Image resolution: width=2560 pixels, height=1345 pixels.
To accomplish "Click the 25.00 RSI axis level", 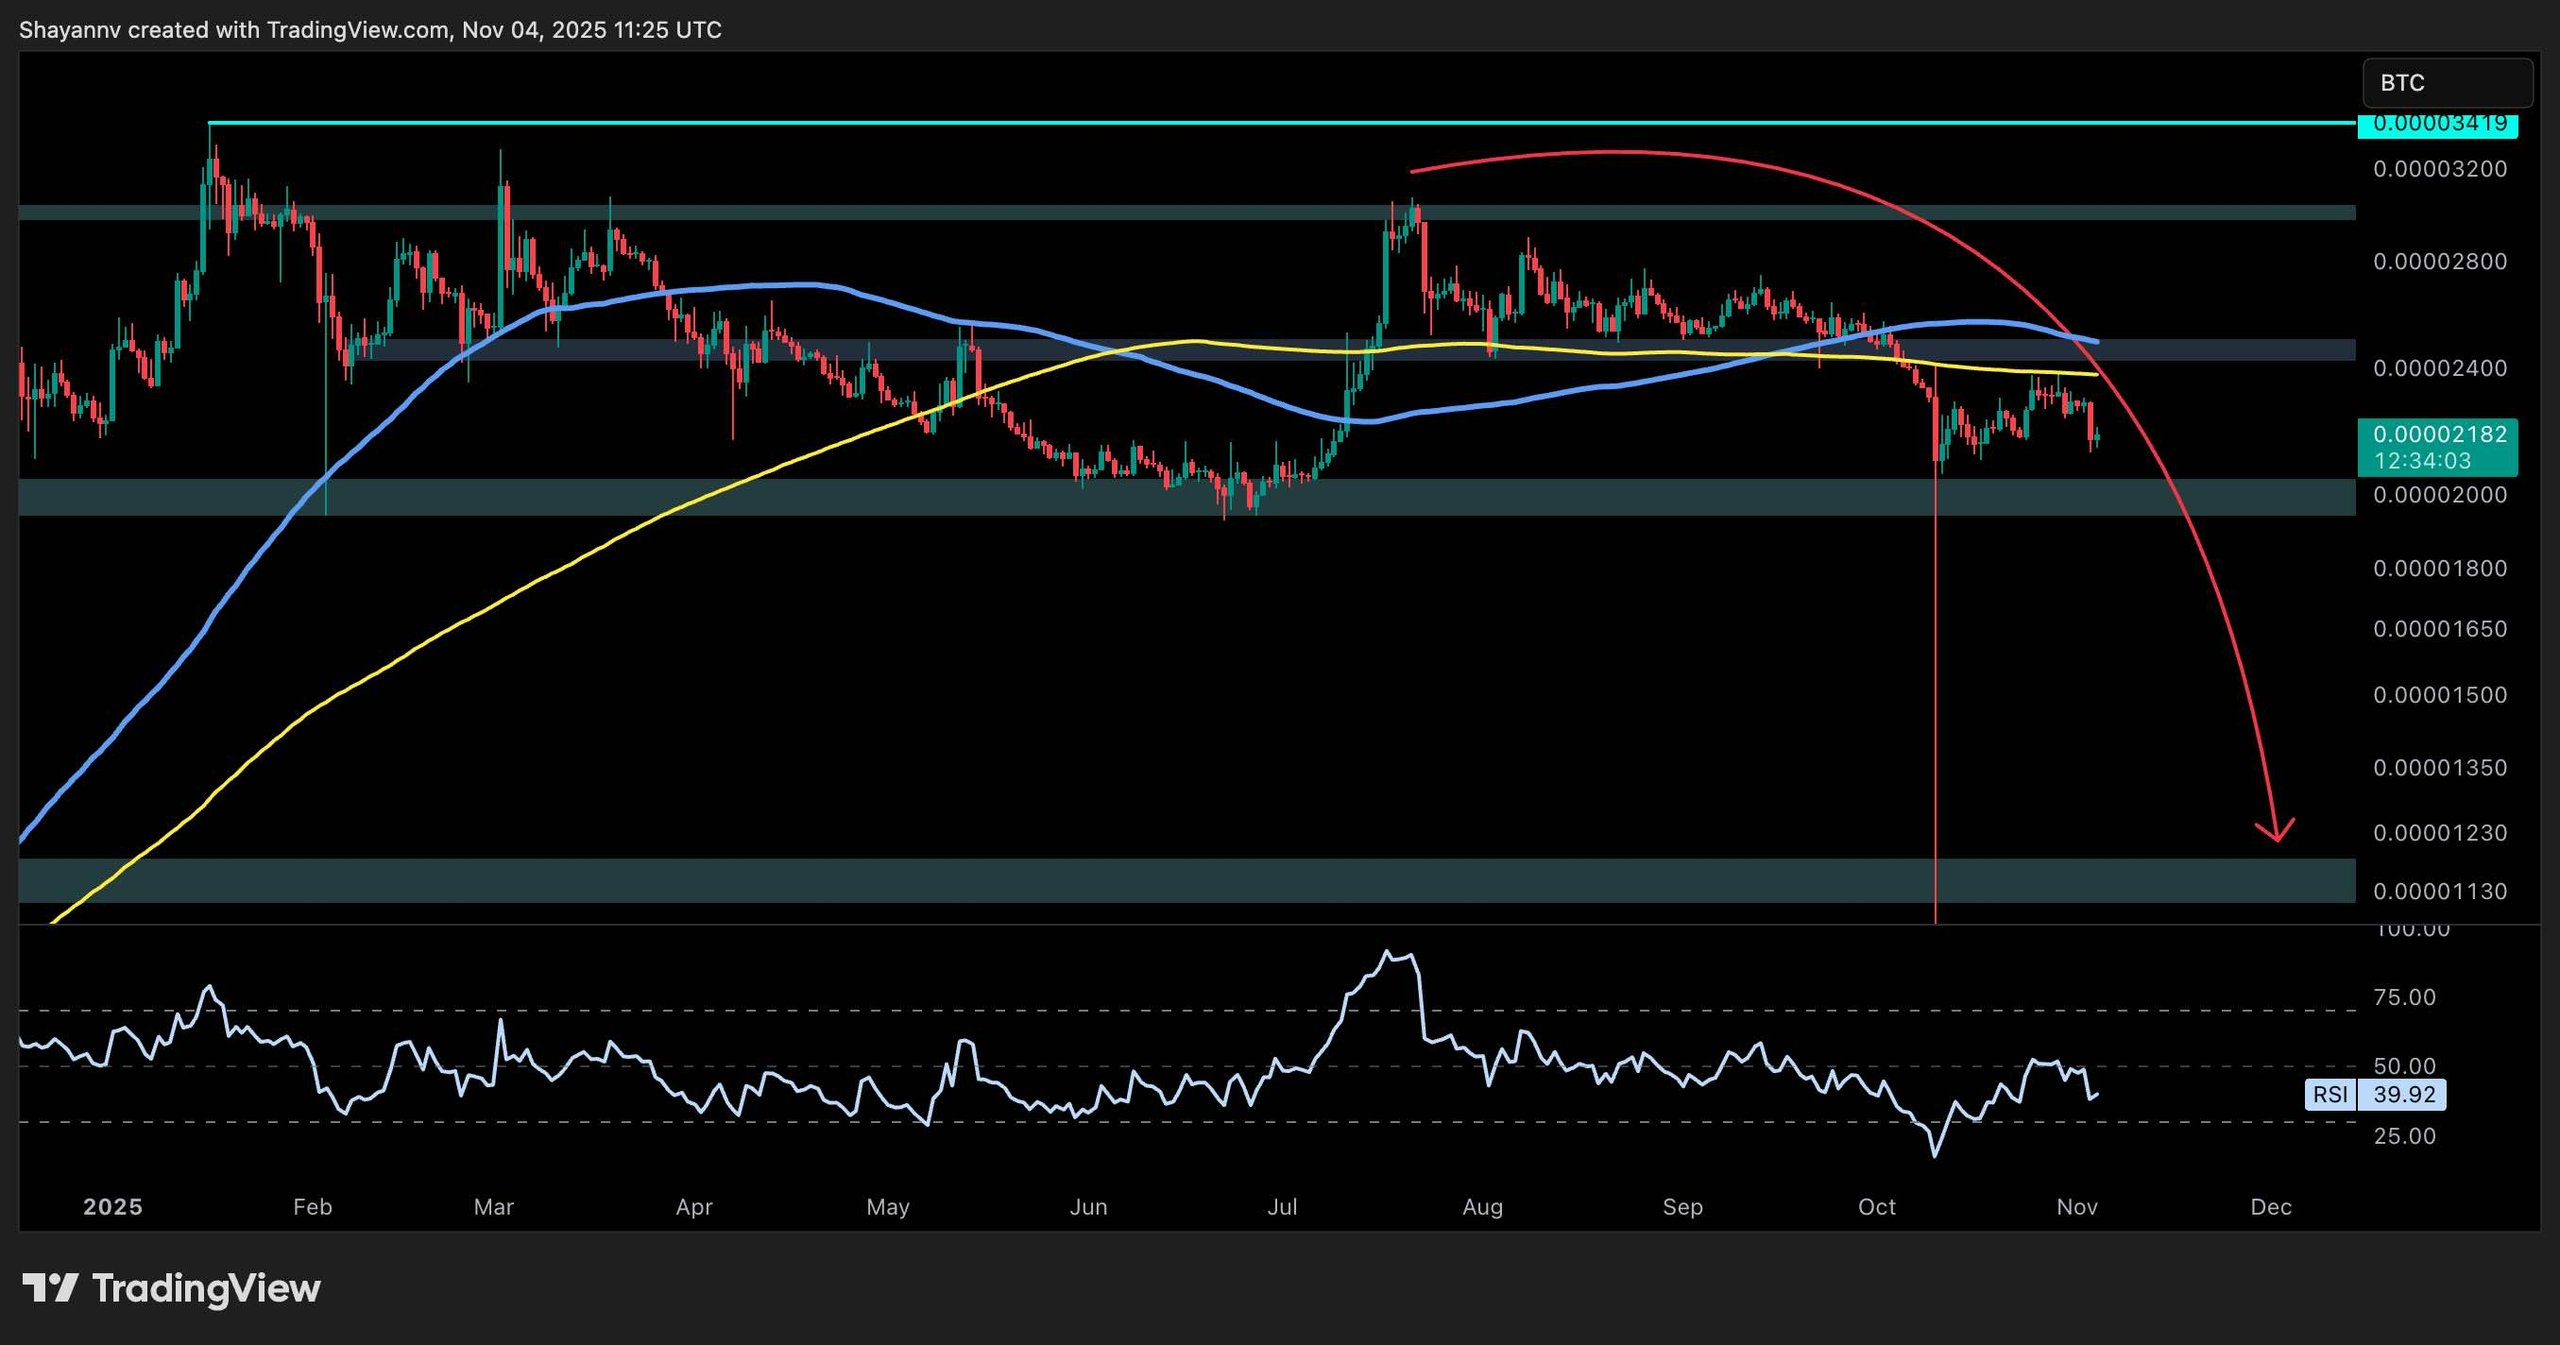I will pyautogui.click(x=2404, y=1136).
